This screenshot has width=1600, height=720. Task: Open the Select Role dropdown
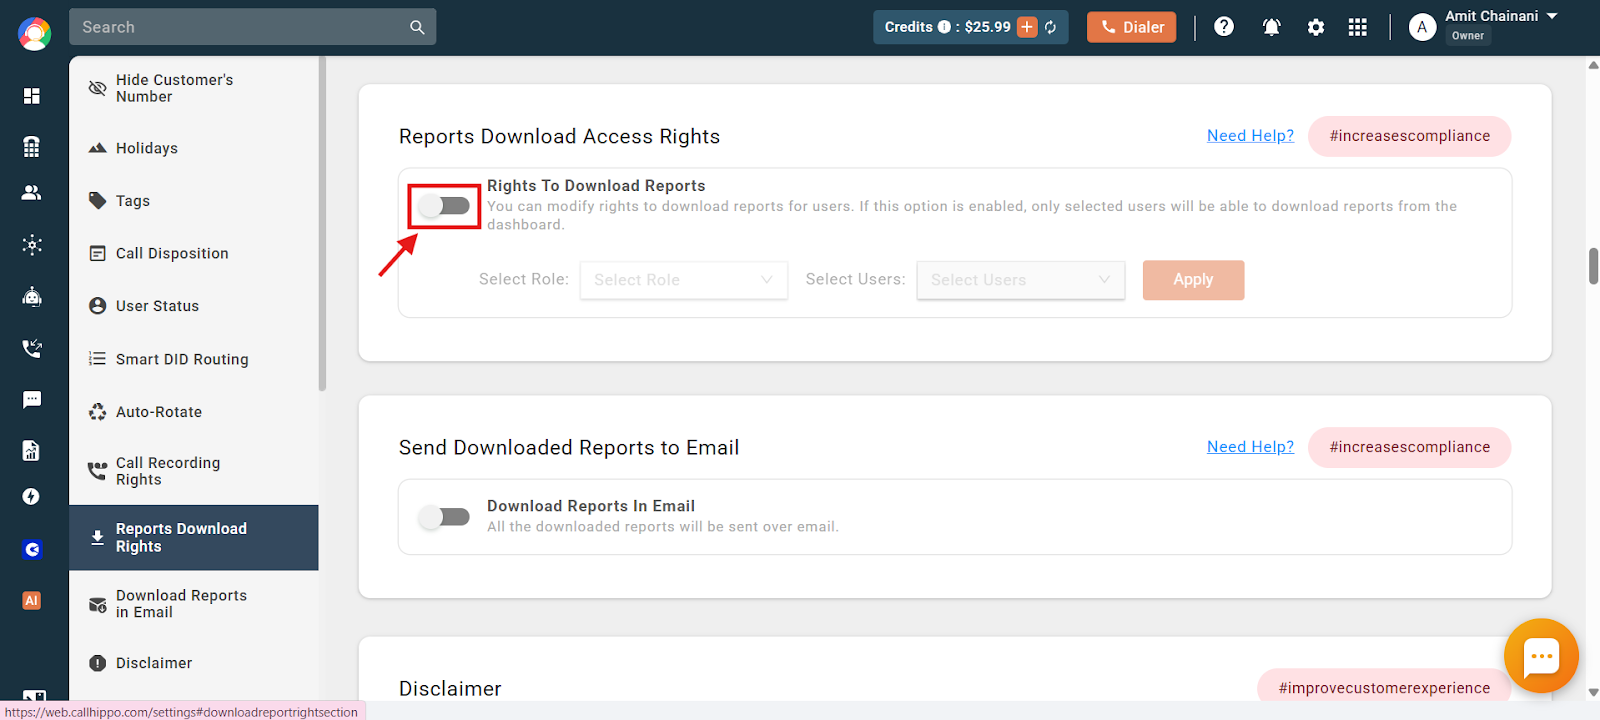point(684,280)
